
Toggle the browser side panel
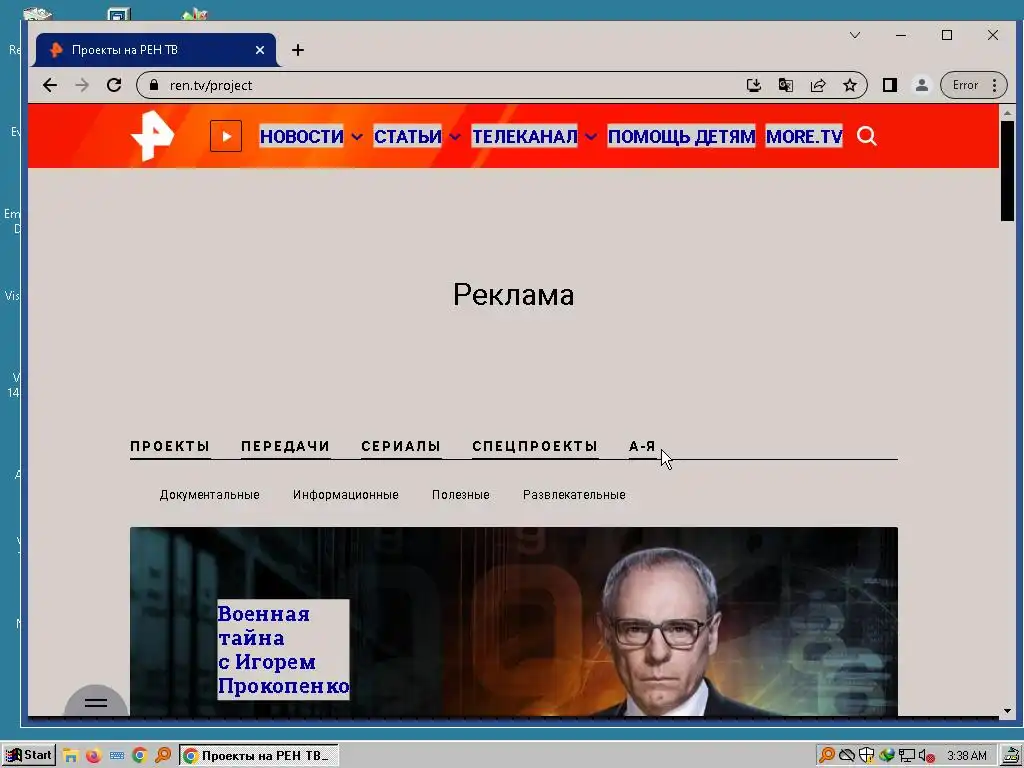[x=889, y=85]
